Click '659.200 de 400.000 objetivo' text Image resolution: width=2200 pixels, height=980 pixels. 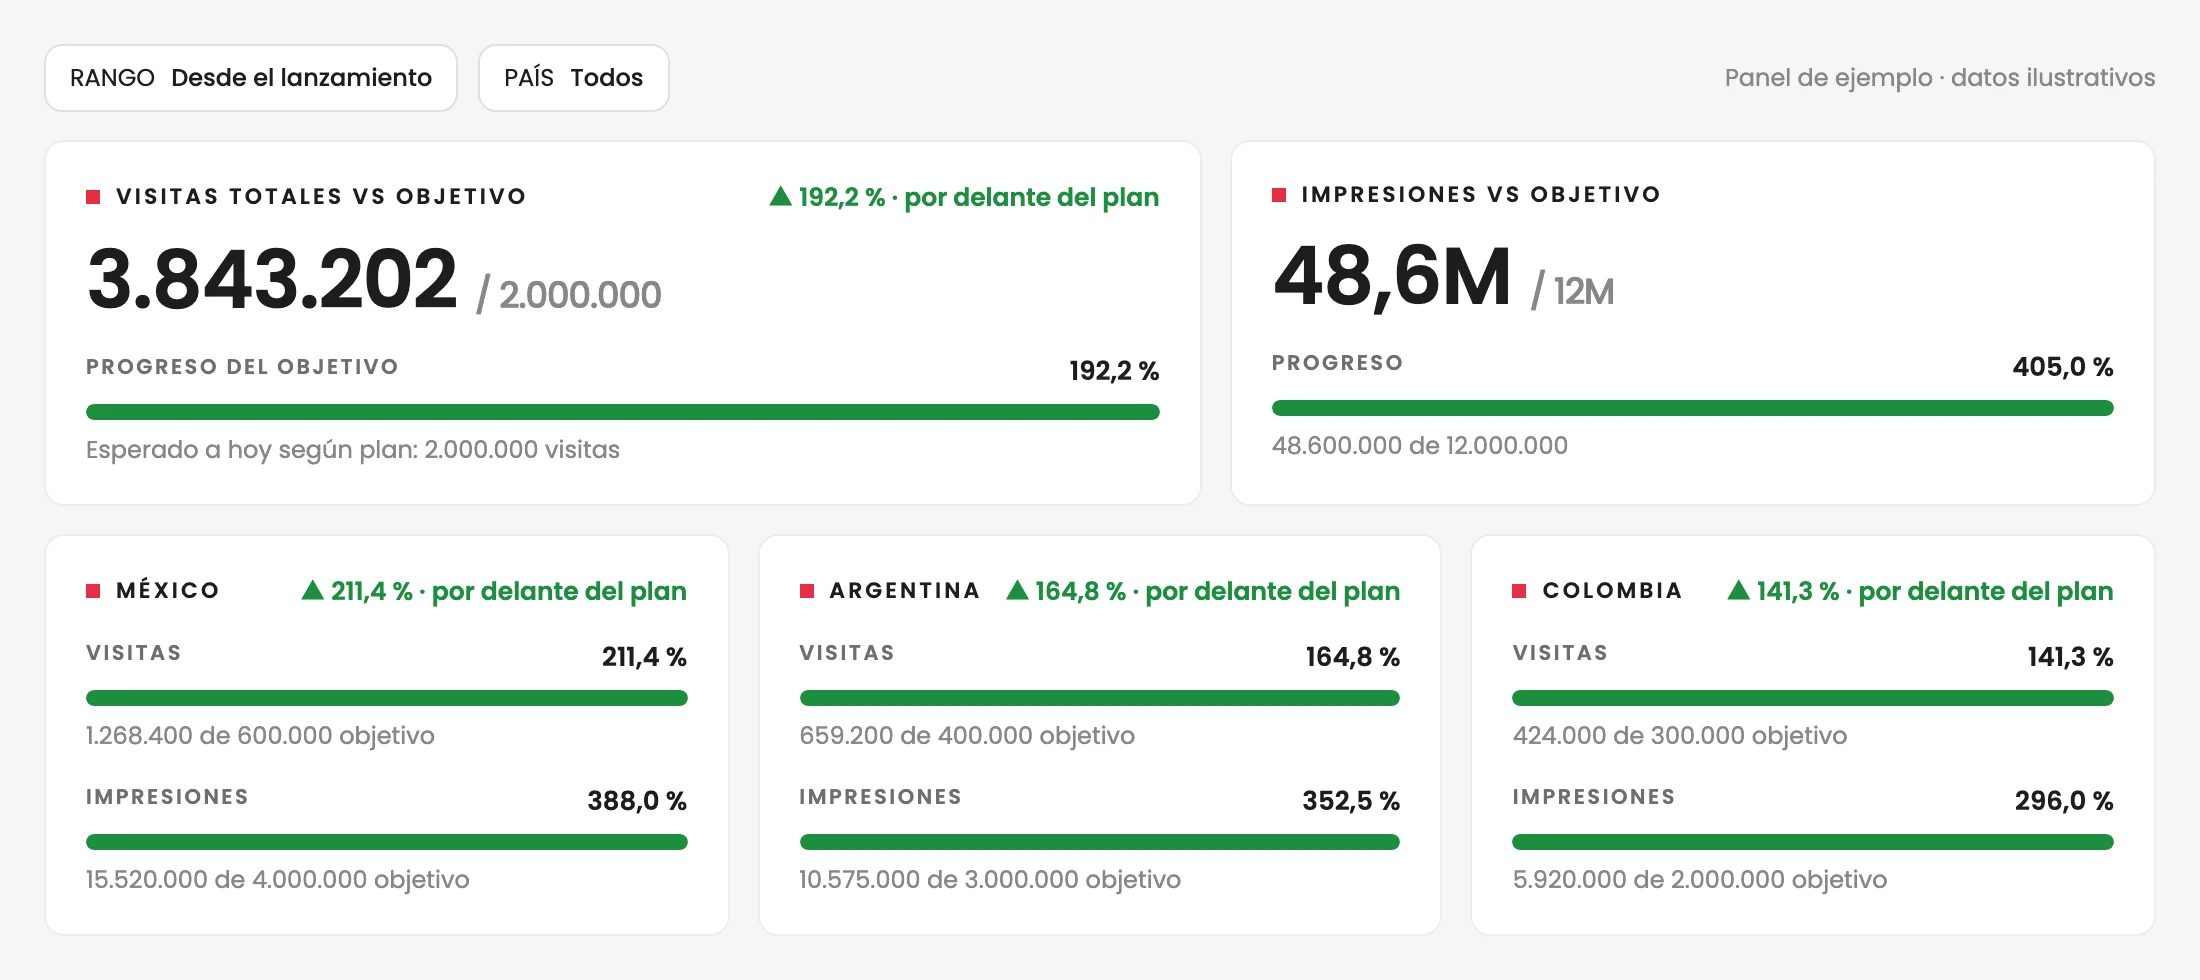[x=967, y=736]
